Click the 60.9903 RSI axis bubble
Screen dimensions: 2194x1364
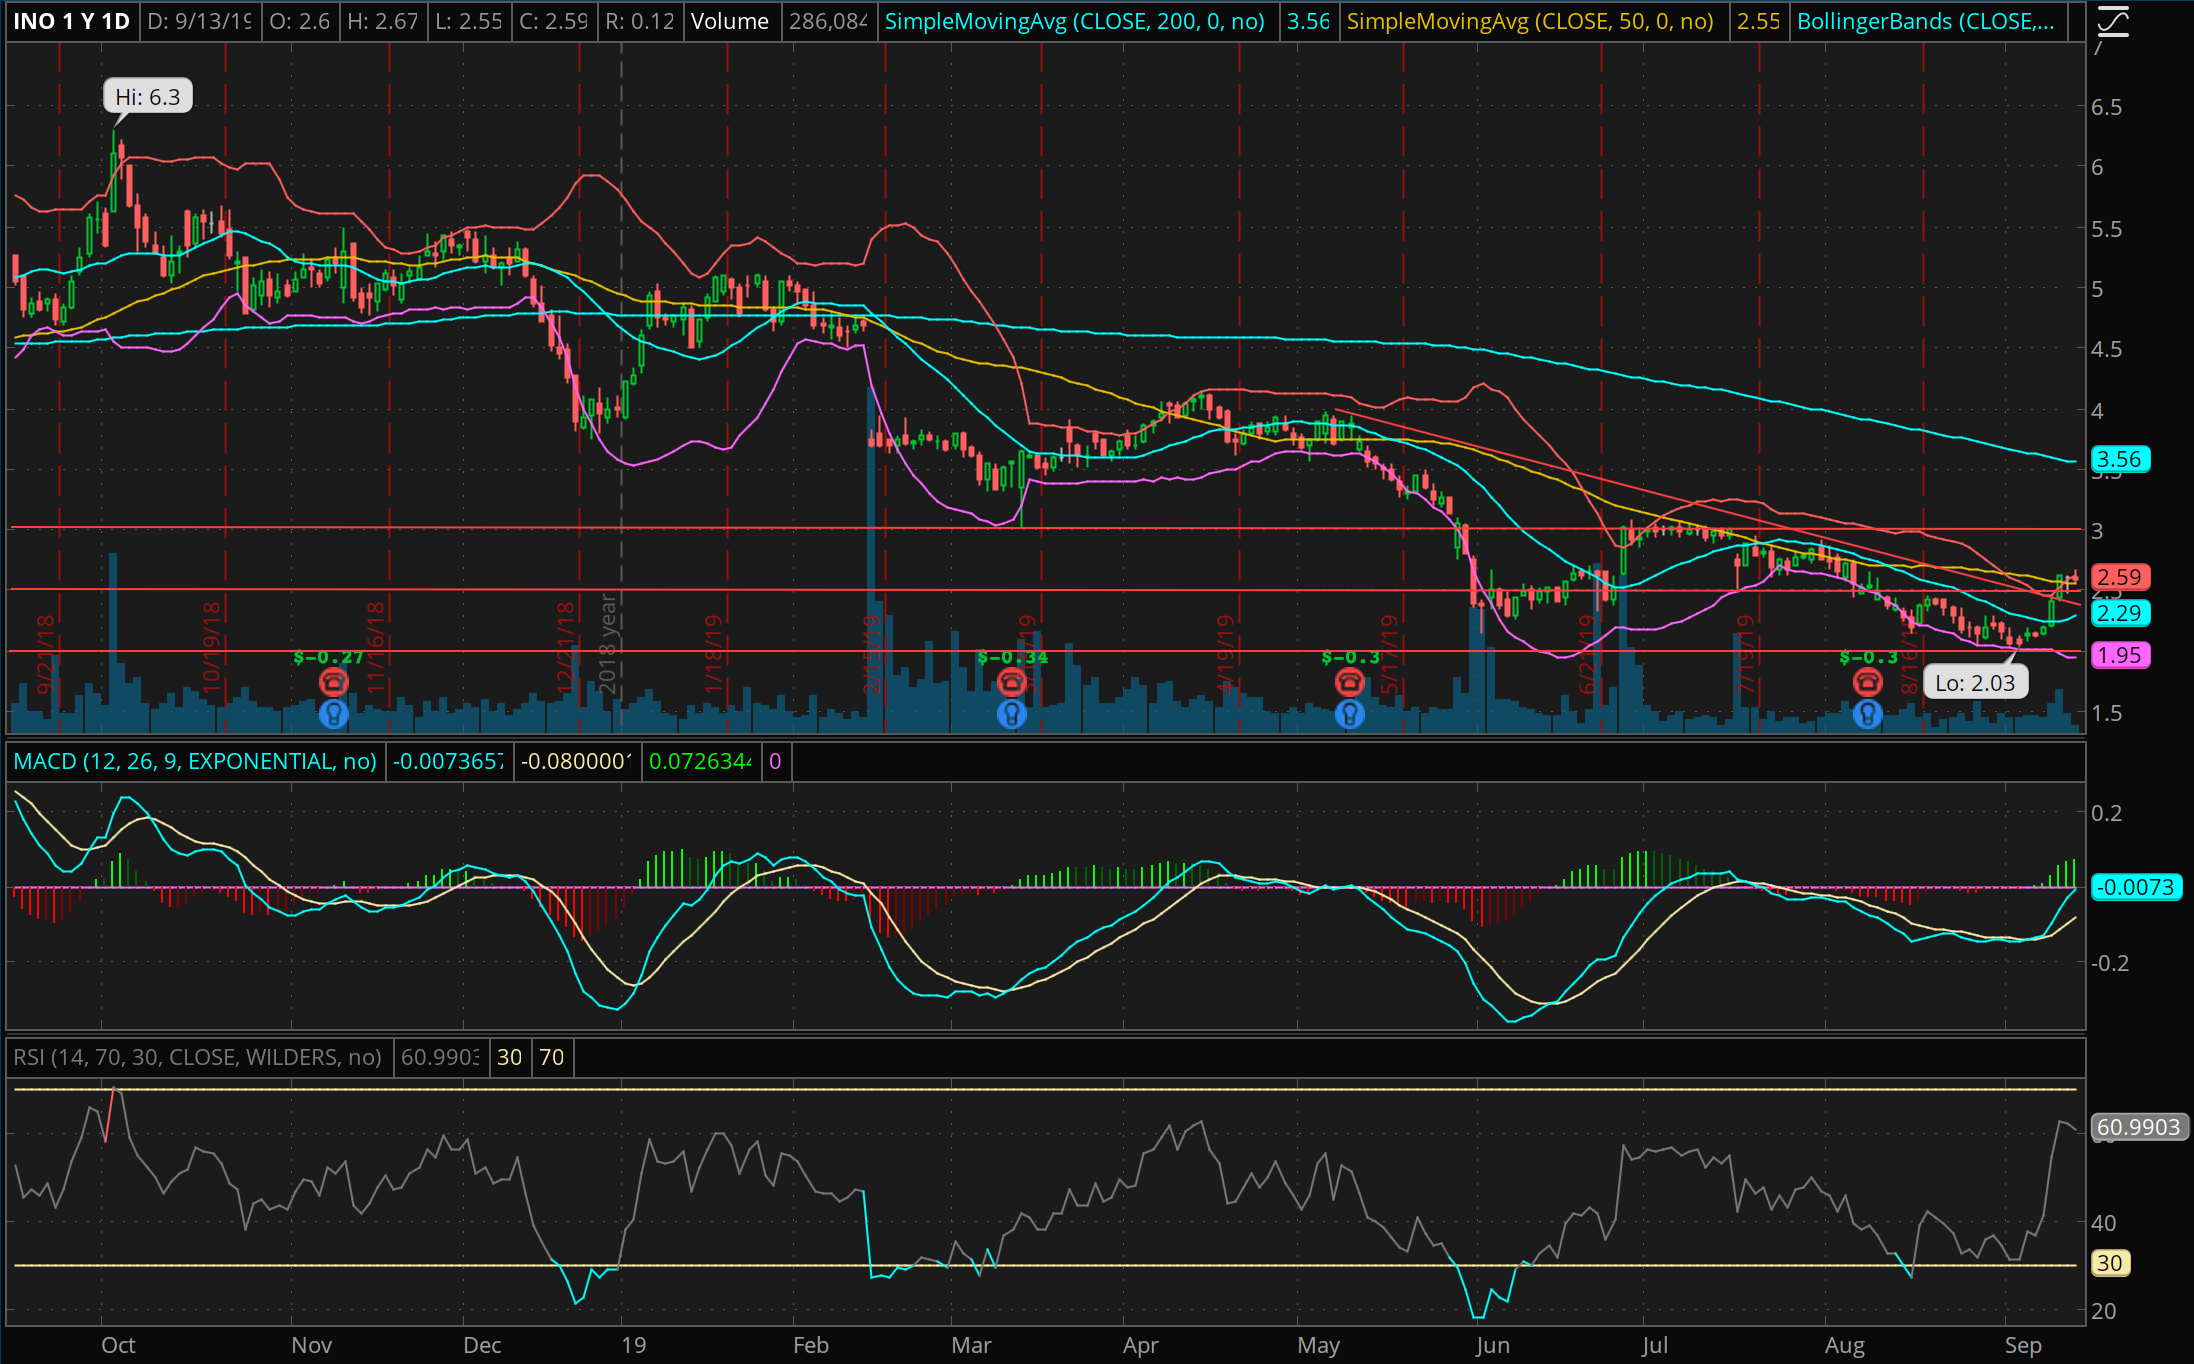point(2139,1127)
